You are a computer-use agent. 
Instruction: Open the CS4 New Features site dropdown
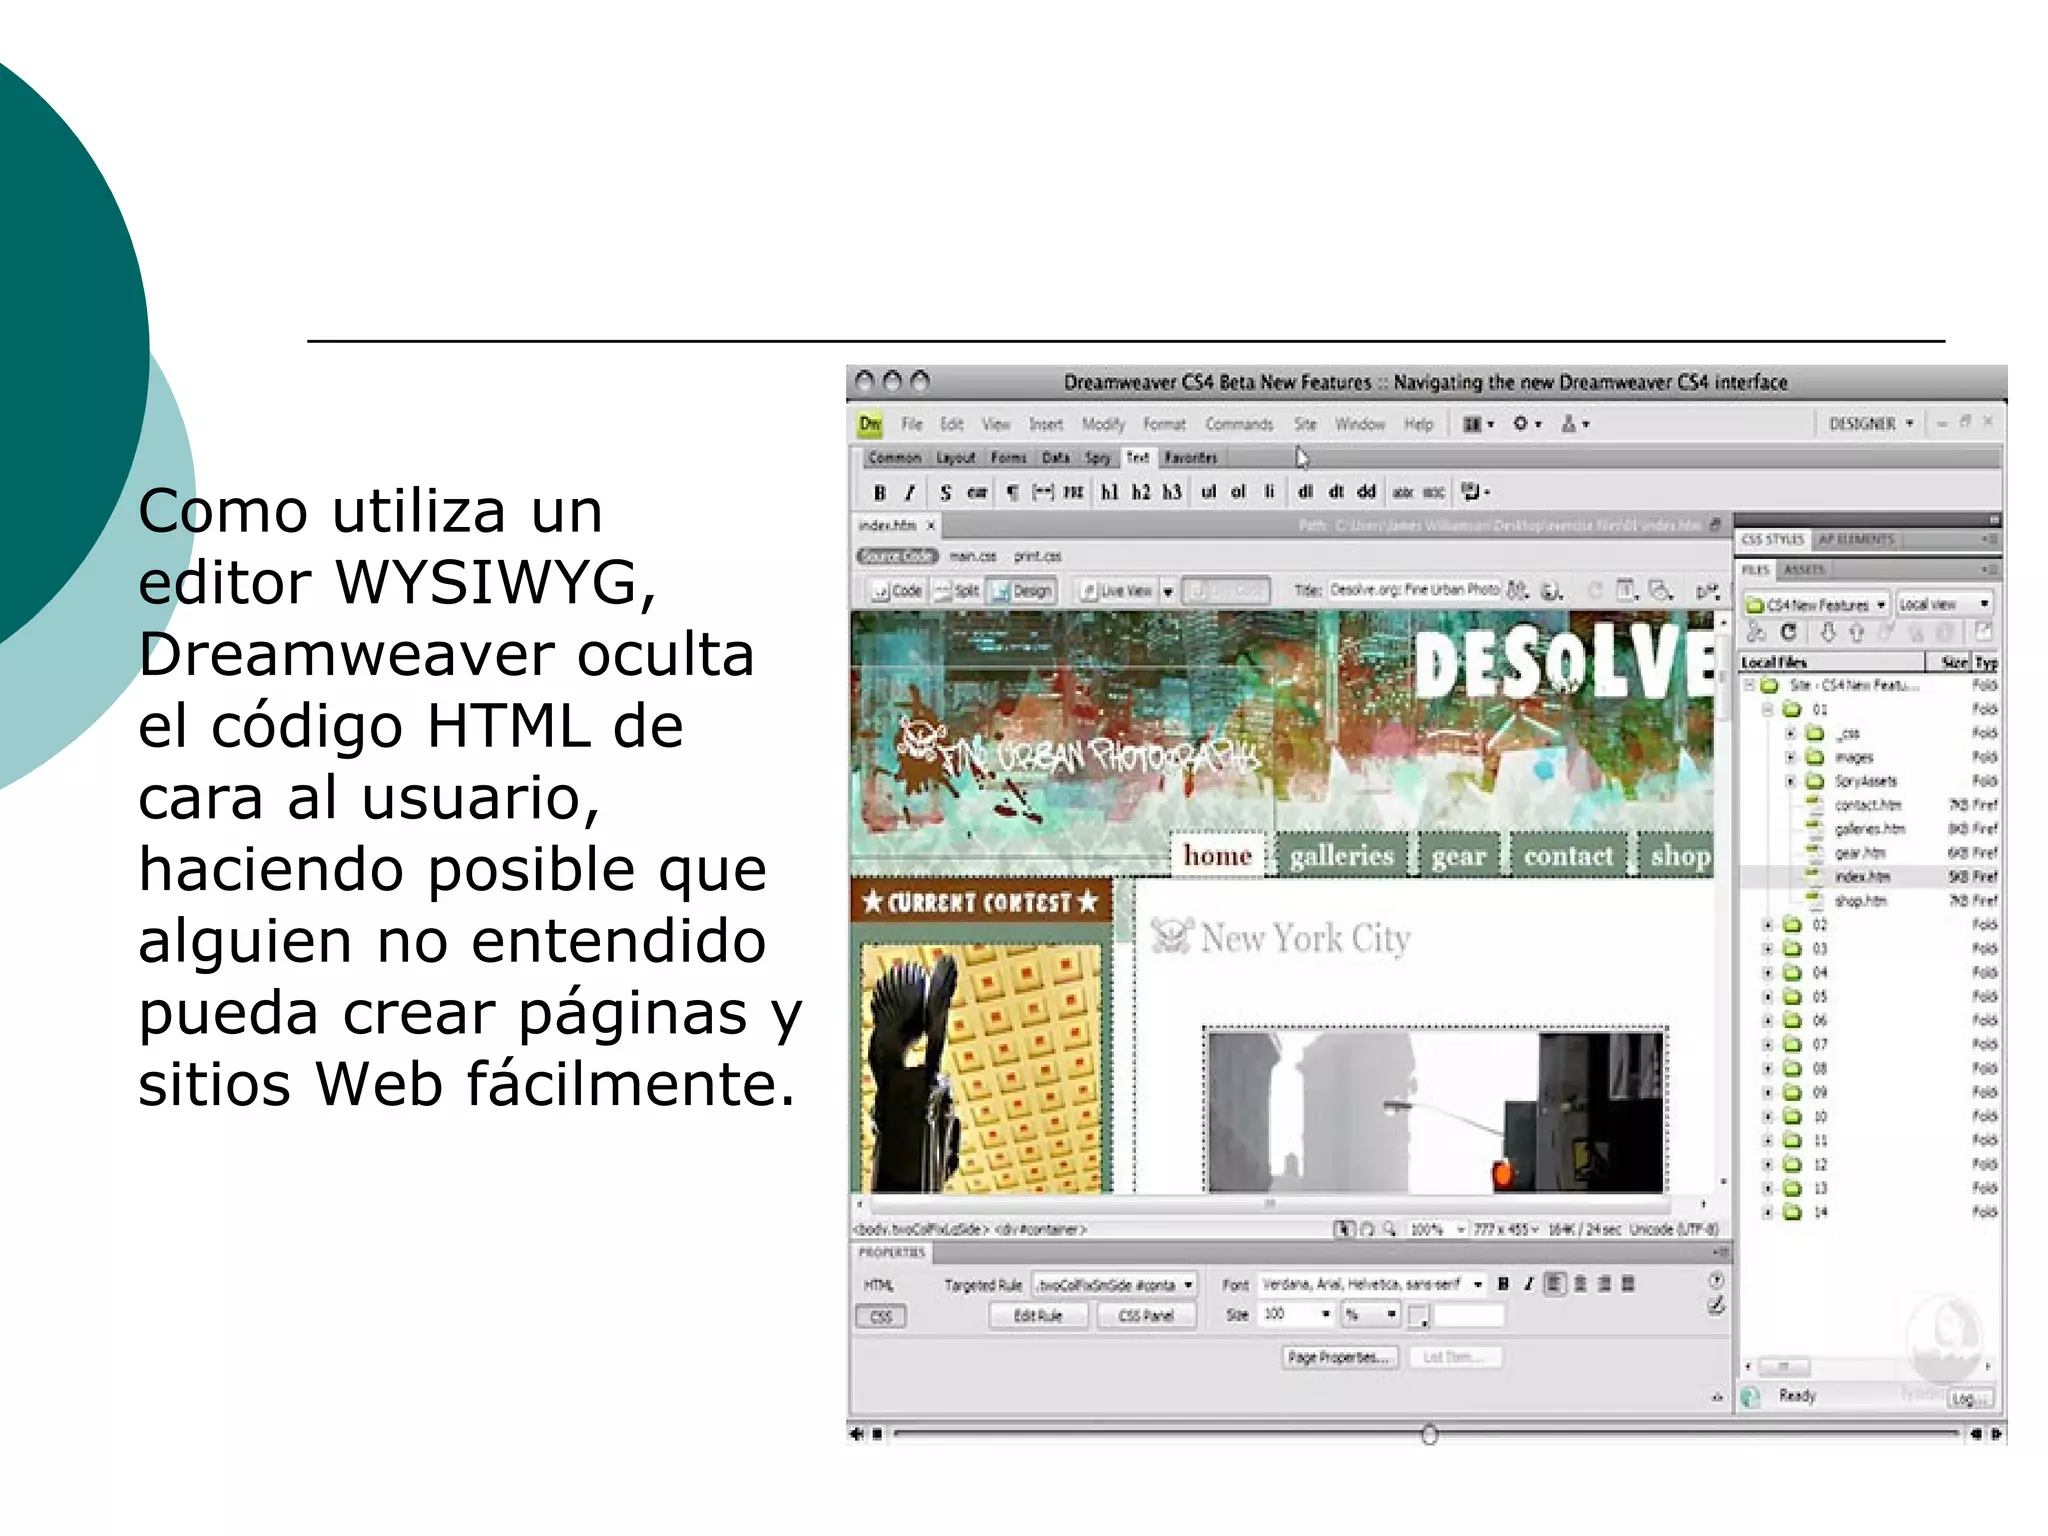[1816, 605]
